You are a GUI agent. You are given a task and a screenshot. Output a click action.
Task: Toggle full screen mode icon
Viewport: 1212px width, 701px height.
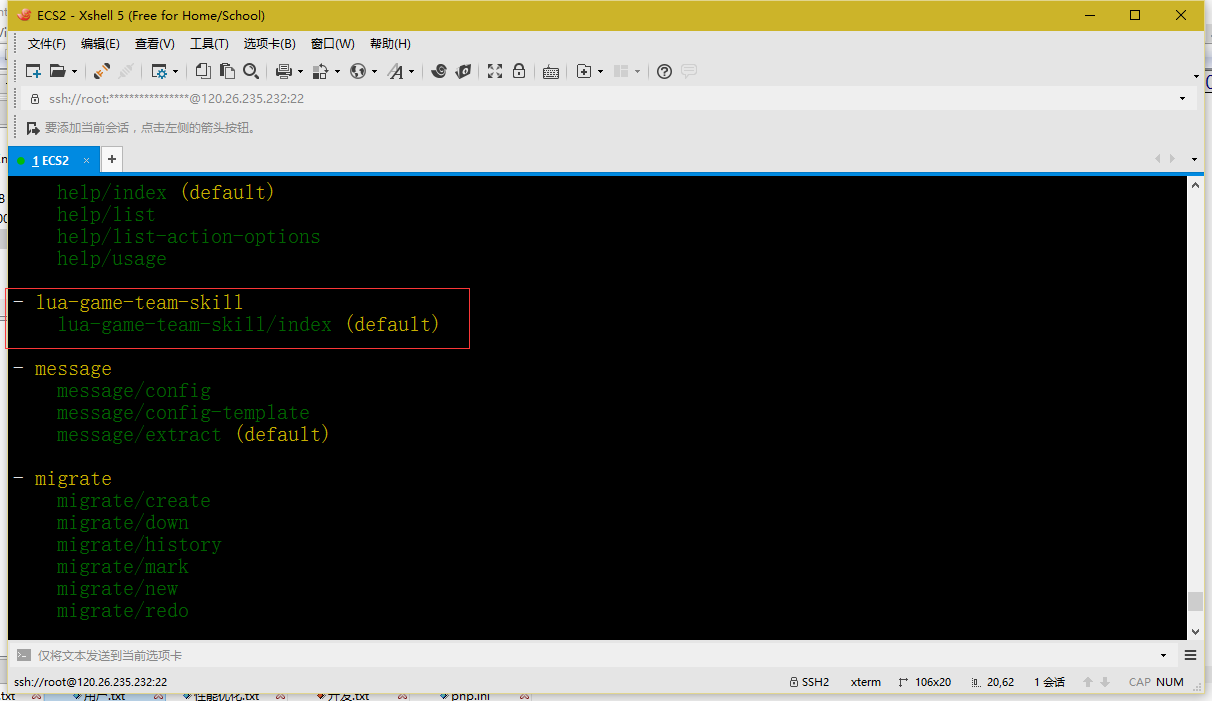495,71
